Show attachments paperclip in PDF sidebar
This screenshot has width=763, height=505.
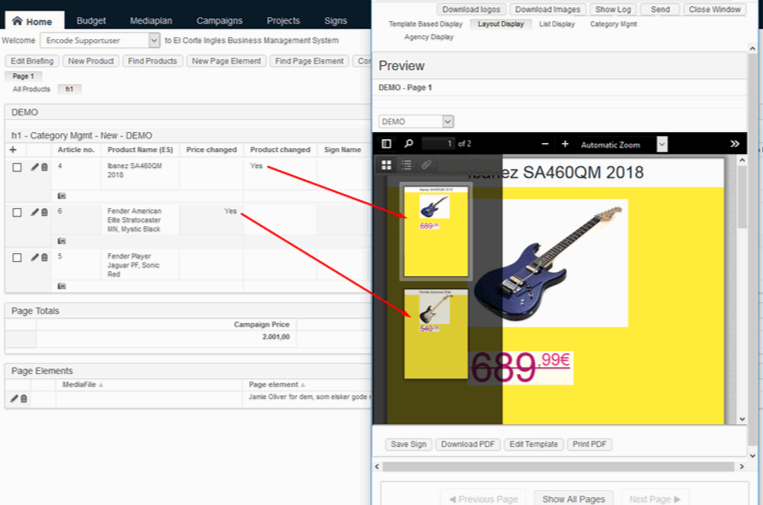coord(426,165)
